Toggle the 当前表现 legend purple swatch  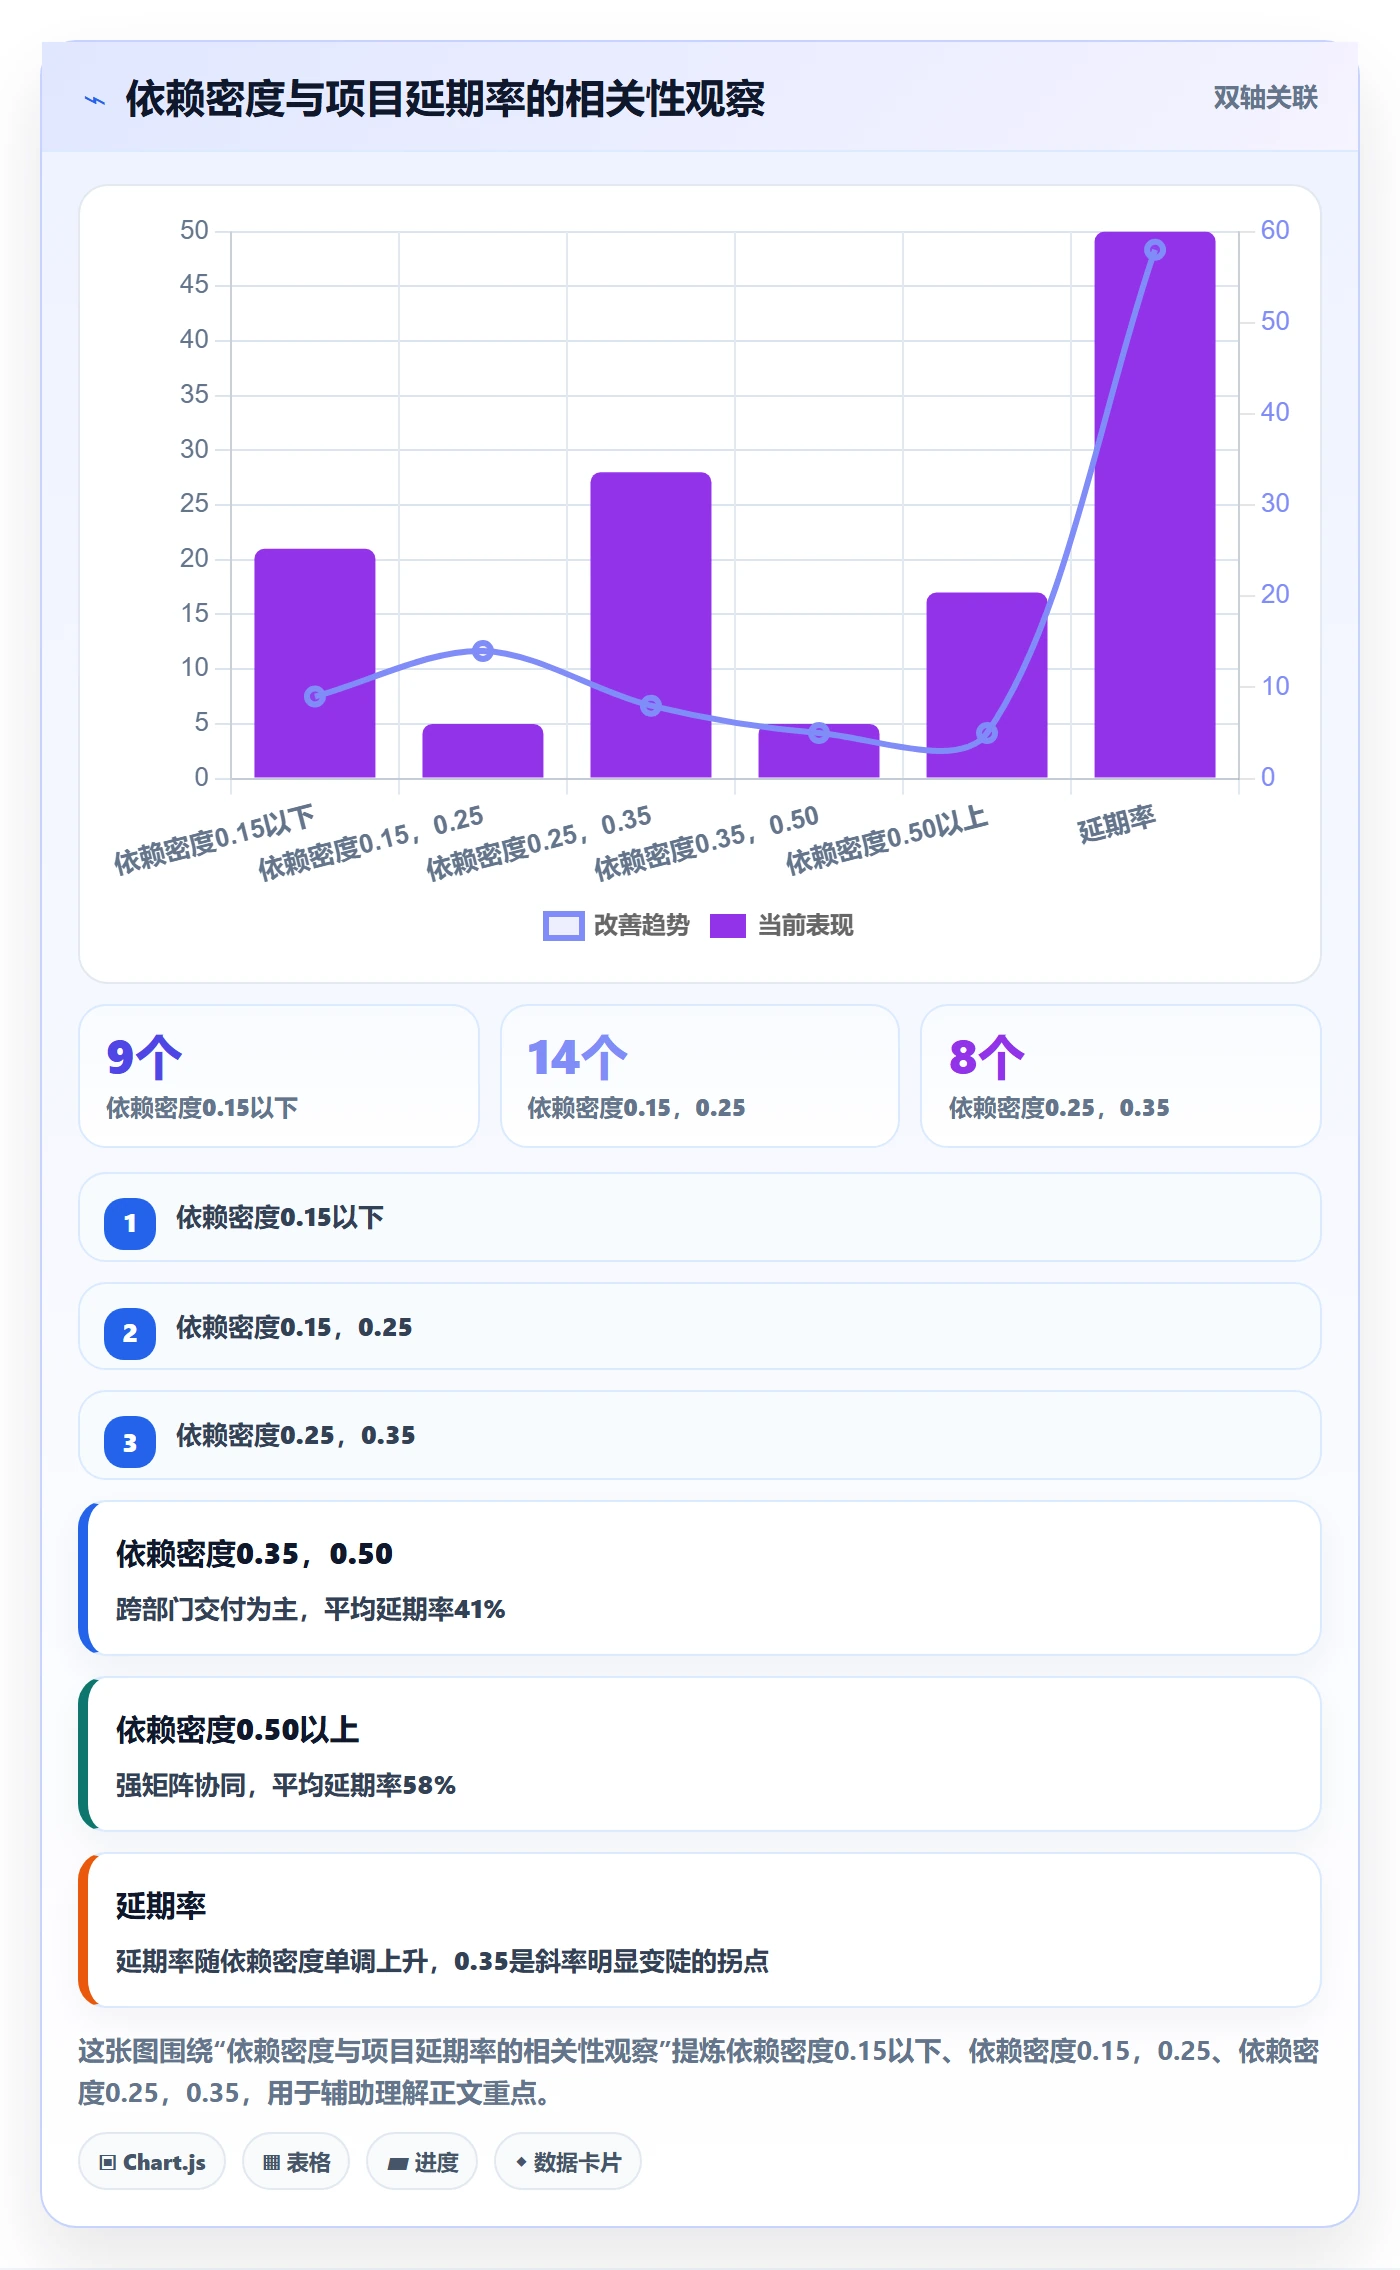pos(728,926)
